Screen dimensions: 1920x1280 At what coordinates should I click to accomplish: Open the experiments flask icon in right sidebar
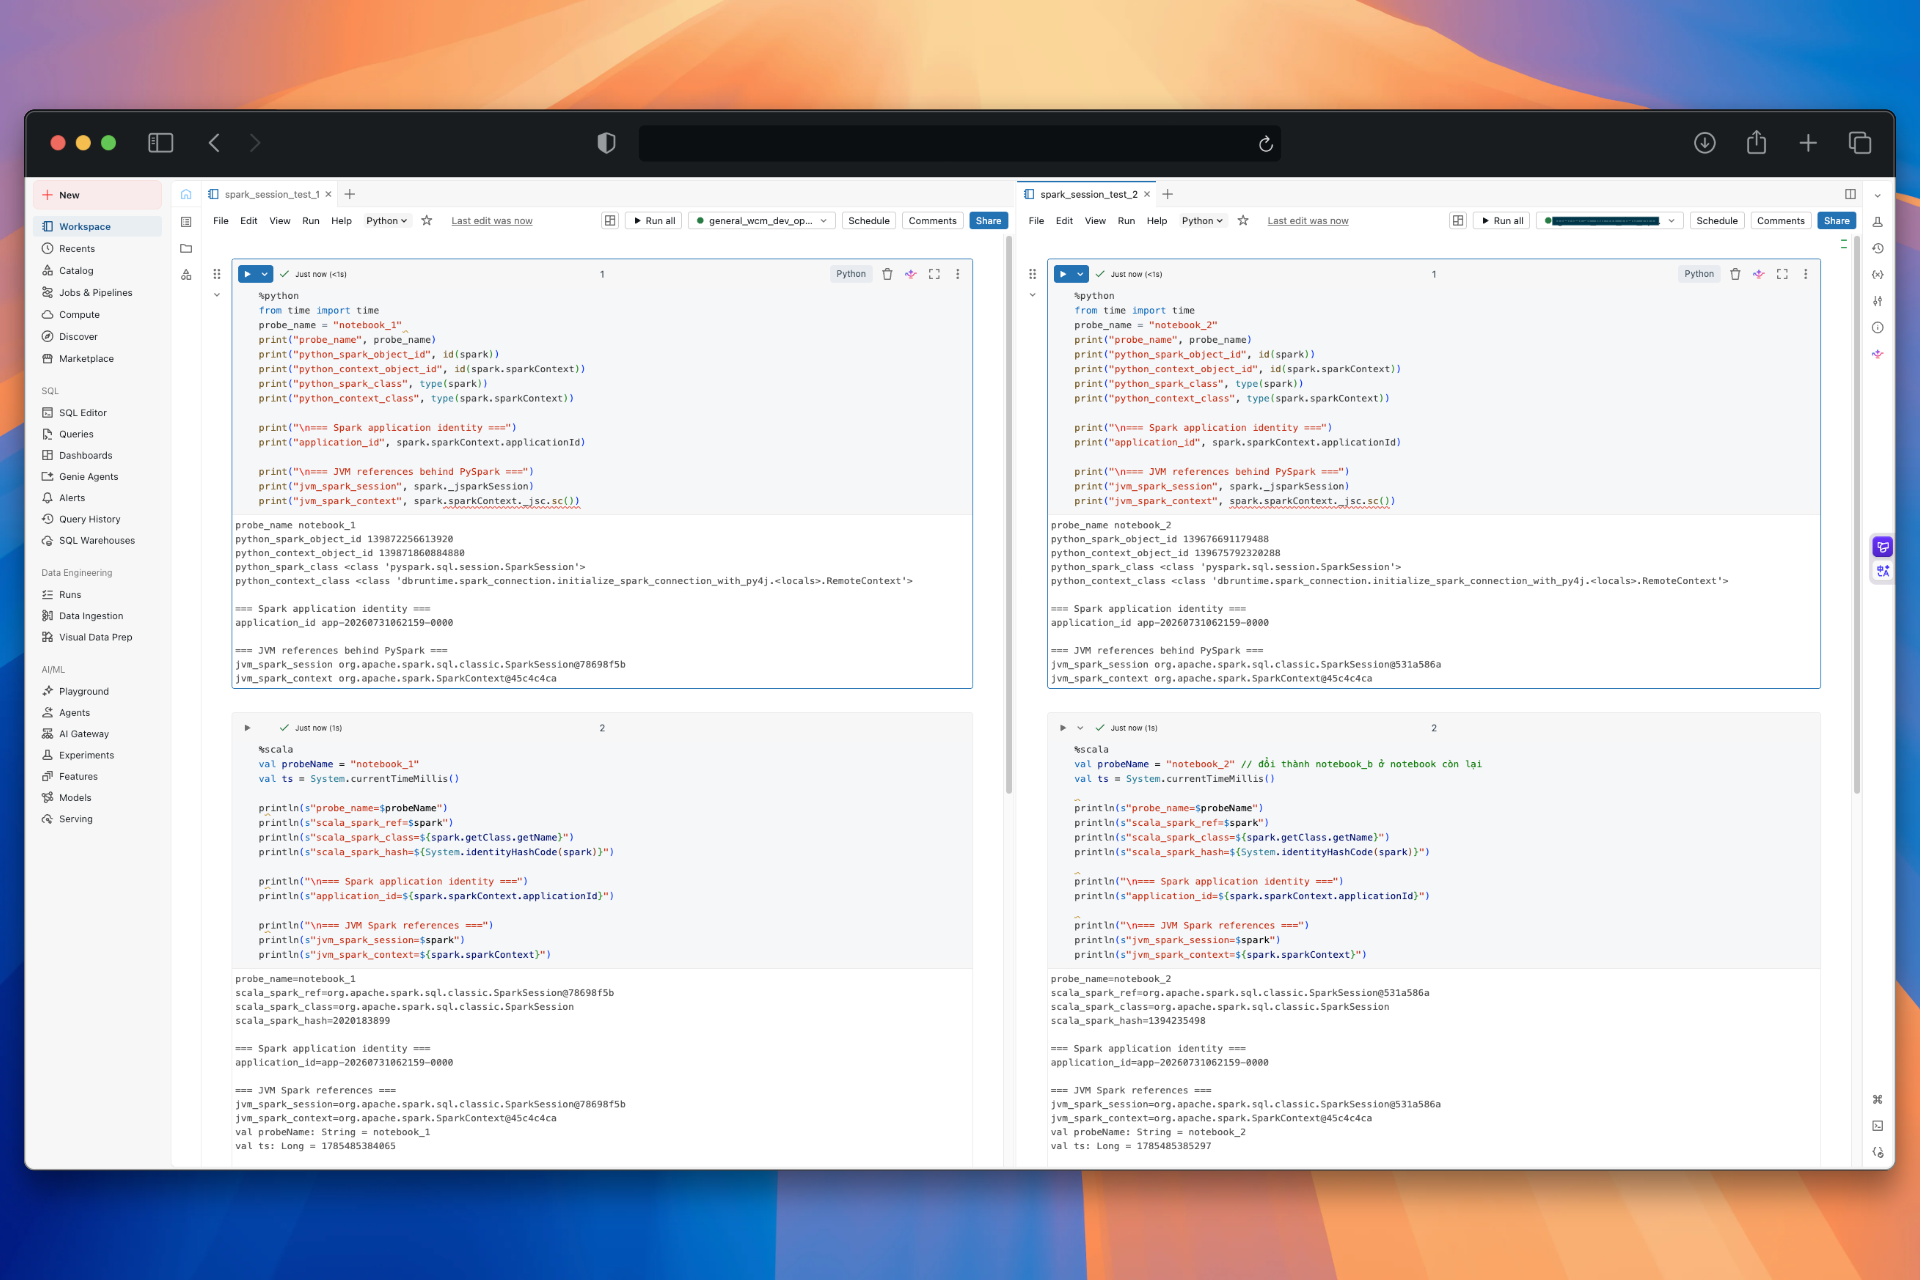pos(1878,222)
